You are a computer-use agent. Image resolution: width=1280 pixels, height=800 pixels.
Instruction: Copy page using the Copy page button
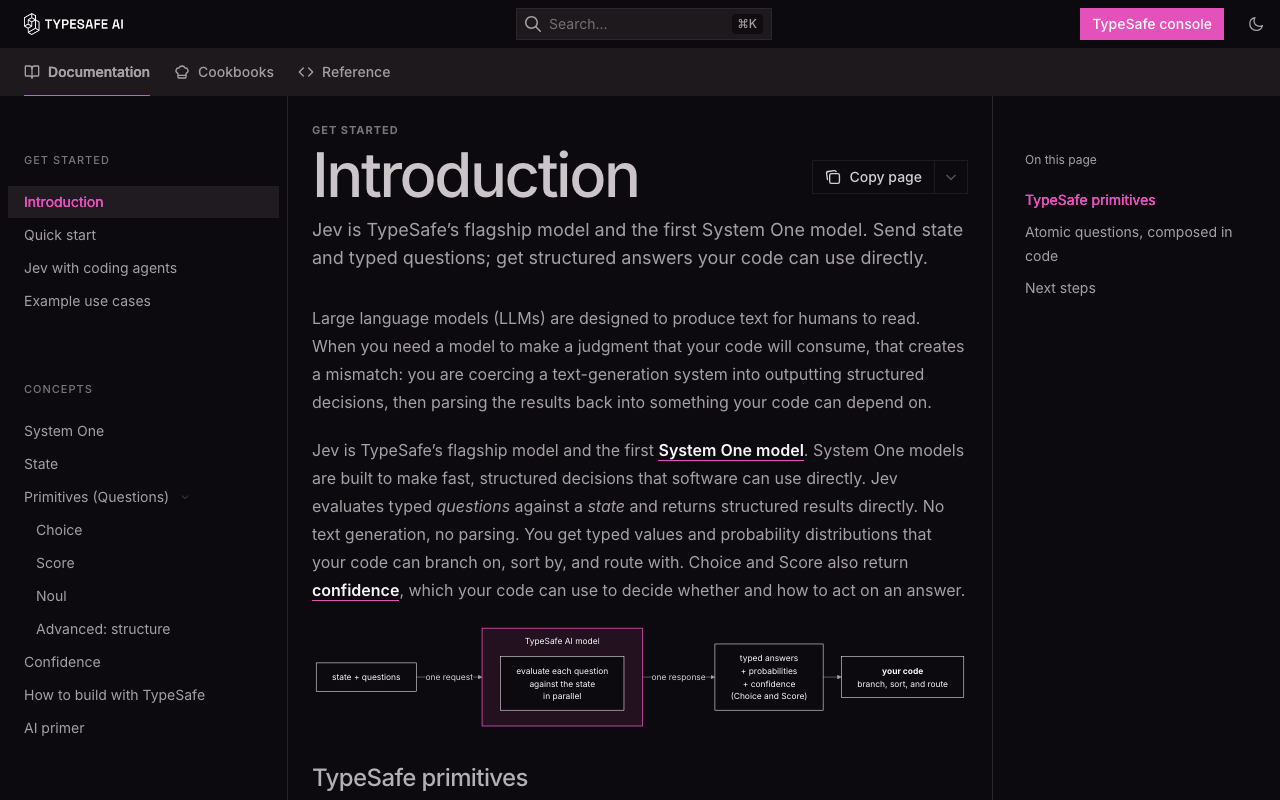[x=874, y=177]
